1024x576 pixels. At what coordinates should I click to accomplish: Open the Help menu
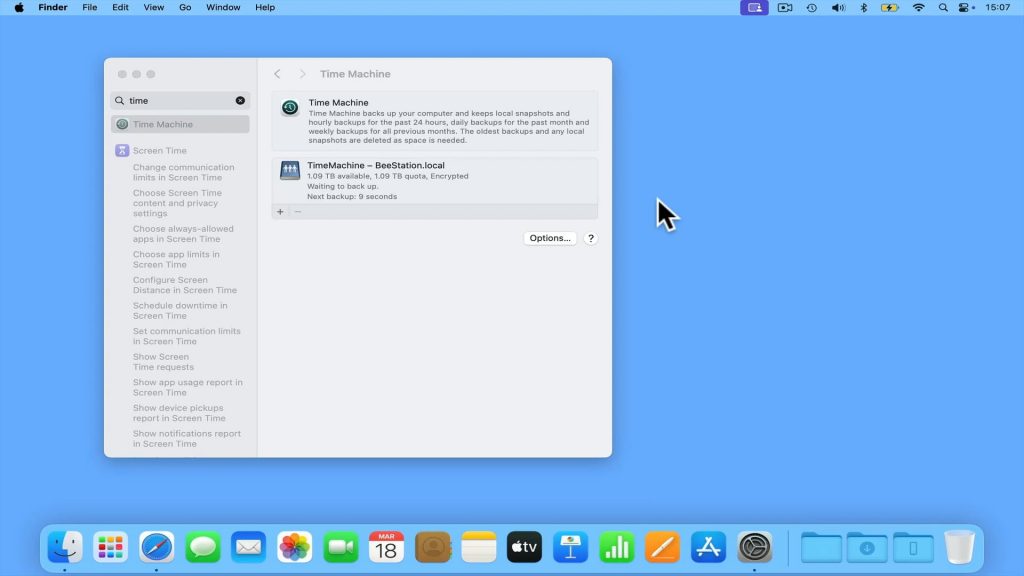pos(264,7)
